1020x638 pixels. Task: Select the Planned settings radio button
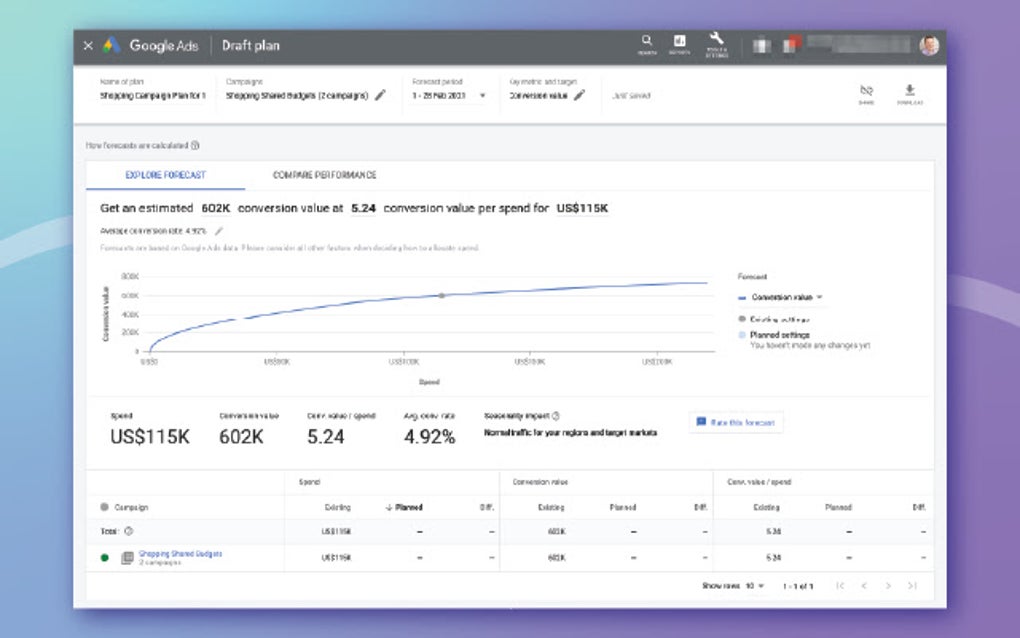click(740, 335)
